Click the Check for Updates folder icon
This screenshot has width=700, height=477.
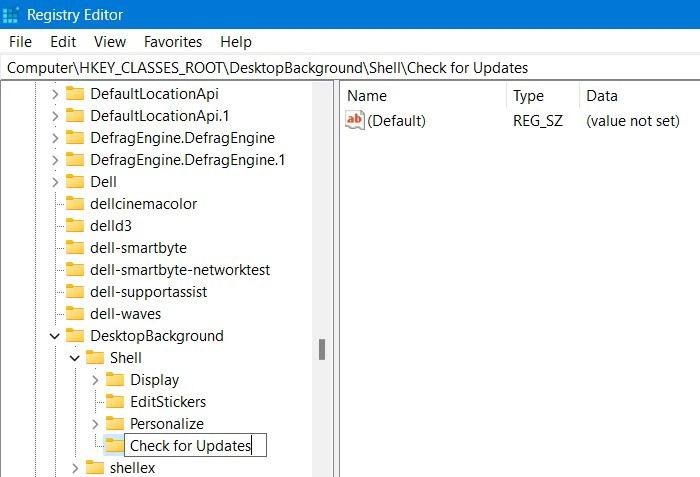pyautogui.click(x=114, y=445)
